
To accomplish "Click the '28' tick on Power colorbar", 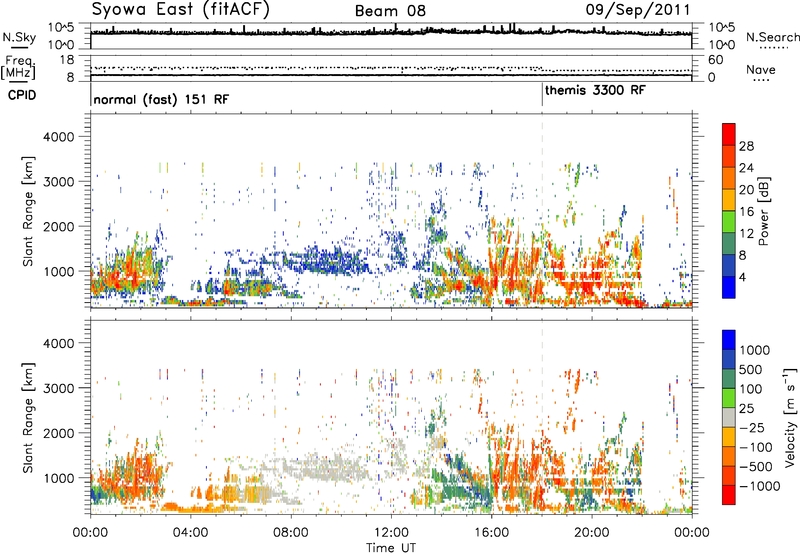I will tap(746, 146).
